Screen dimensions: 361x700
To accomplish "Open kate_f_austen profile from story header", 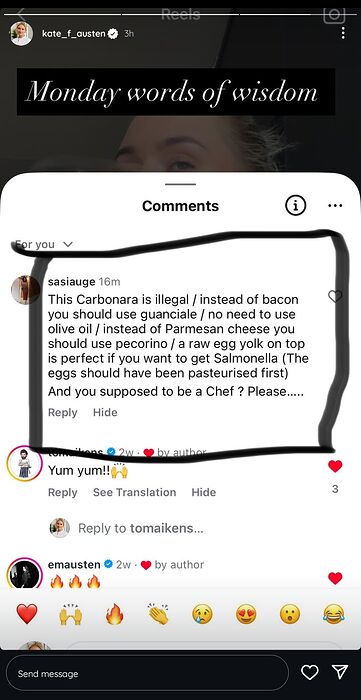I will pos(75,33).
